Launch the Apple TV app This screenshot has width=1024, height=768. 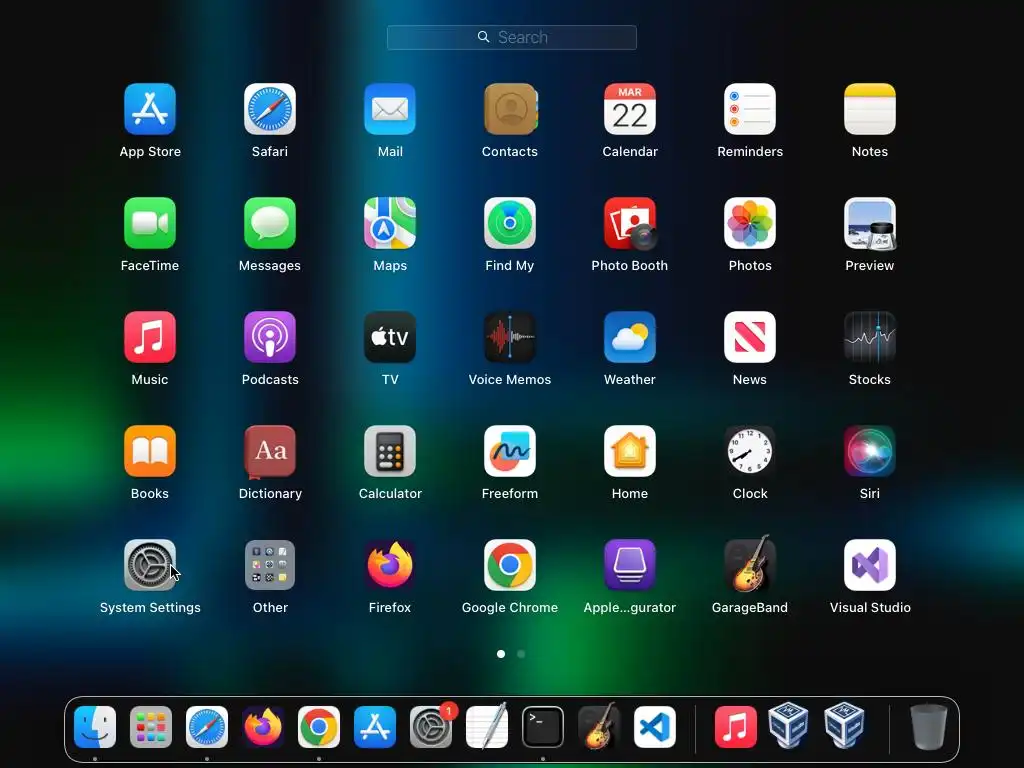click(x=390, y=337)
